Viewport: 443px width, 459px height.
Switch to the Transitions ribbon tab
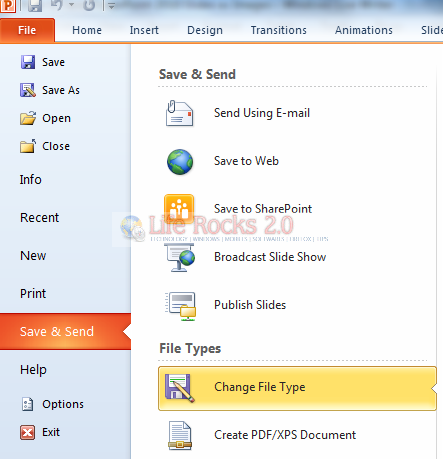coord(279,30)
